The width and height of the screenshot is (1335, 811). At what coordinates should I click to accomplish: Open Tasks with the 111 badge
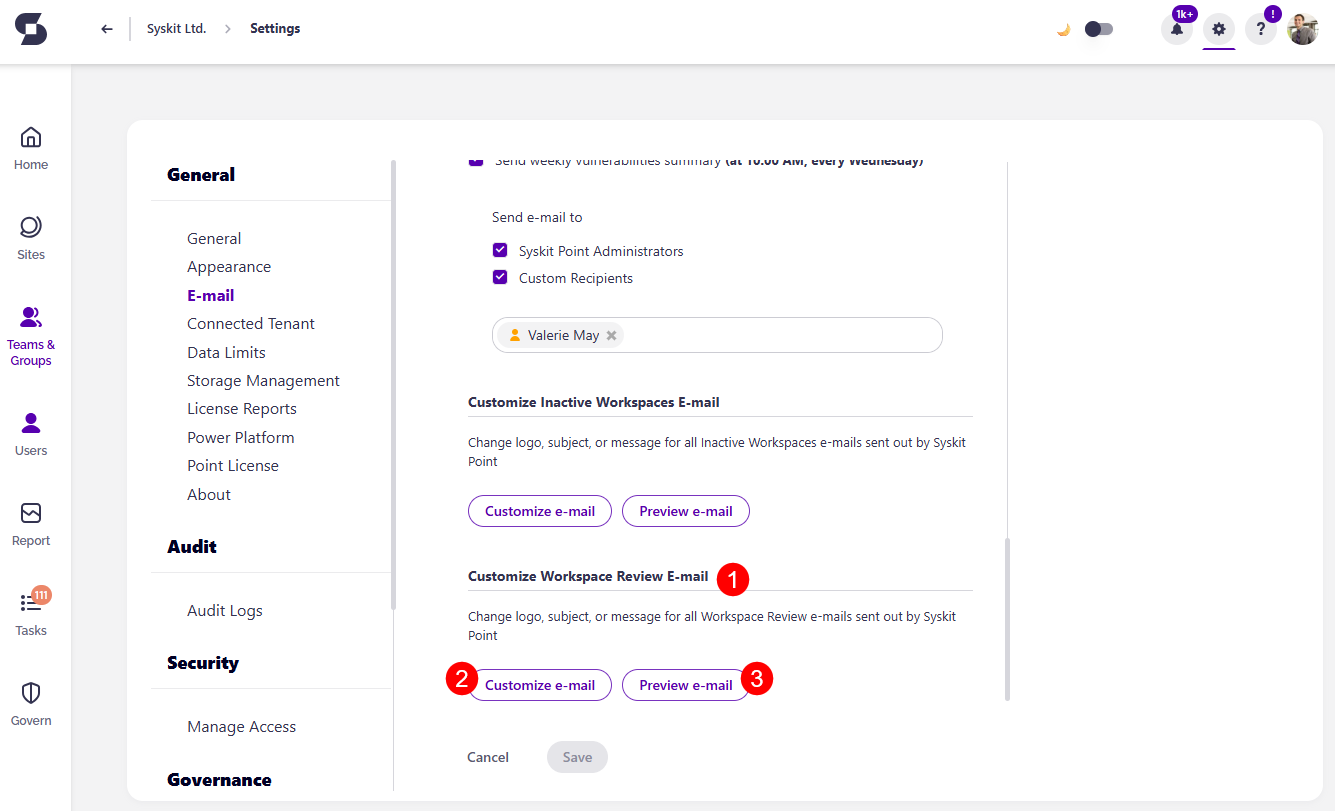(x=30, y=610)
